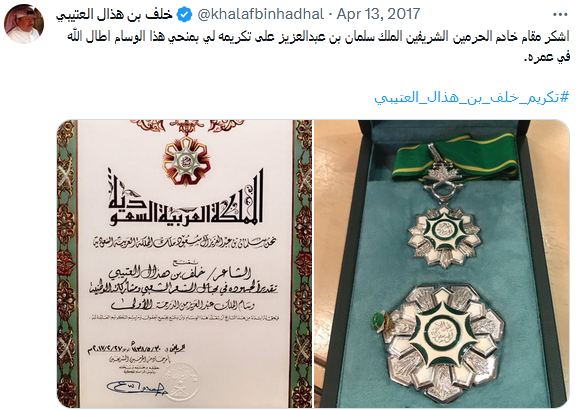Viewport: 582px width, 410px height.
Task: Click the order emblem atop the certificate
Action: tap(187, 160)
